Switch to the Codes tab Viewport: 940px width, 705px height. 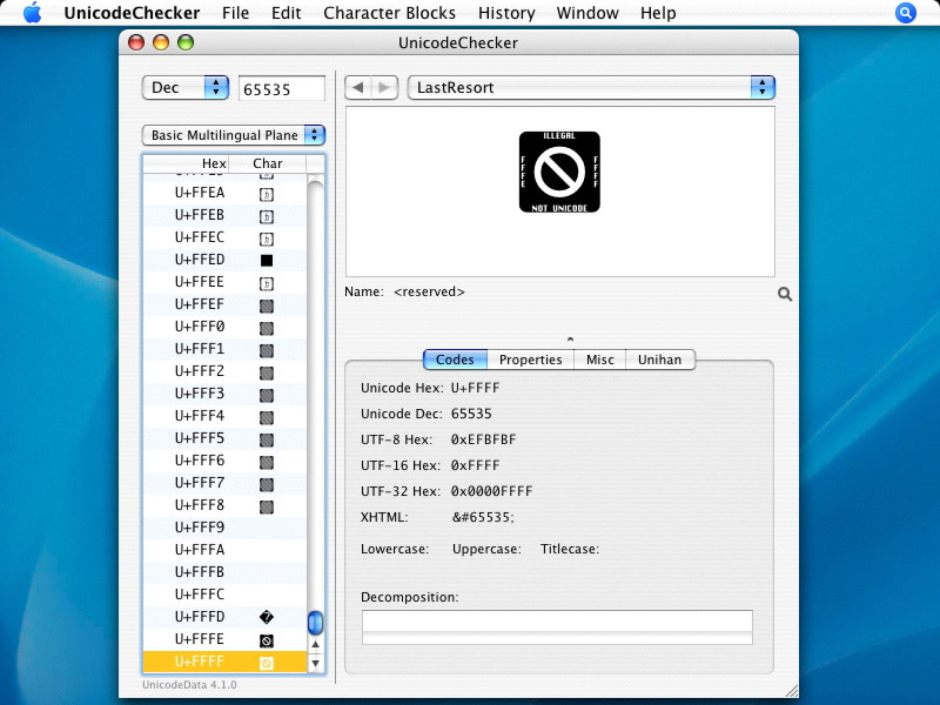(455, 360)
